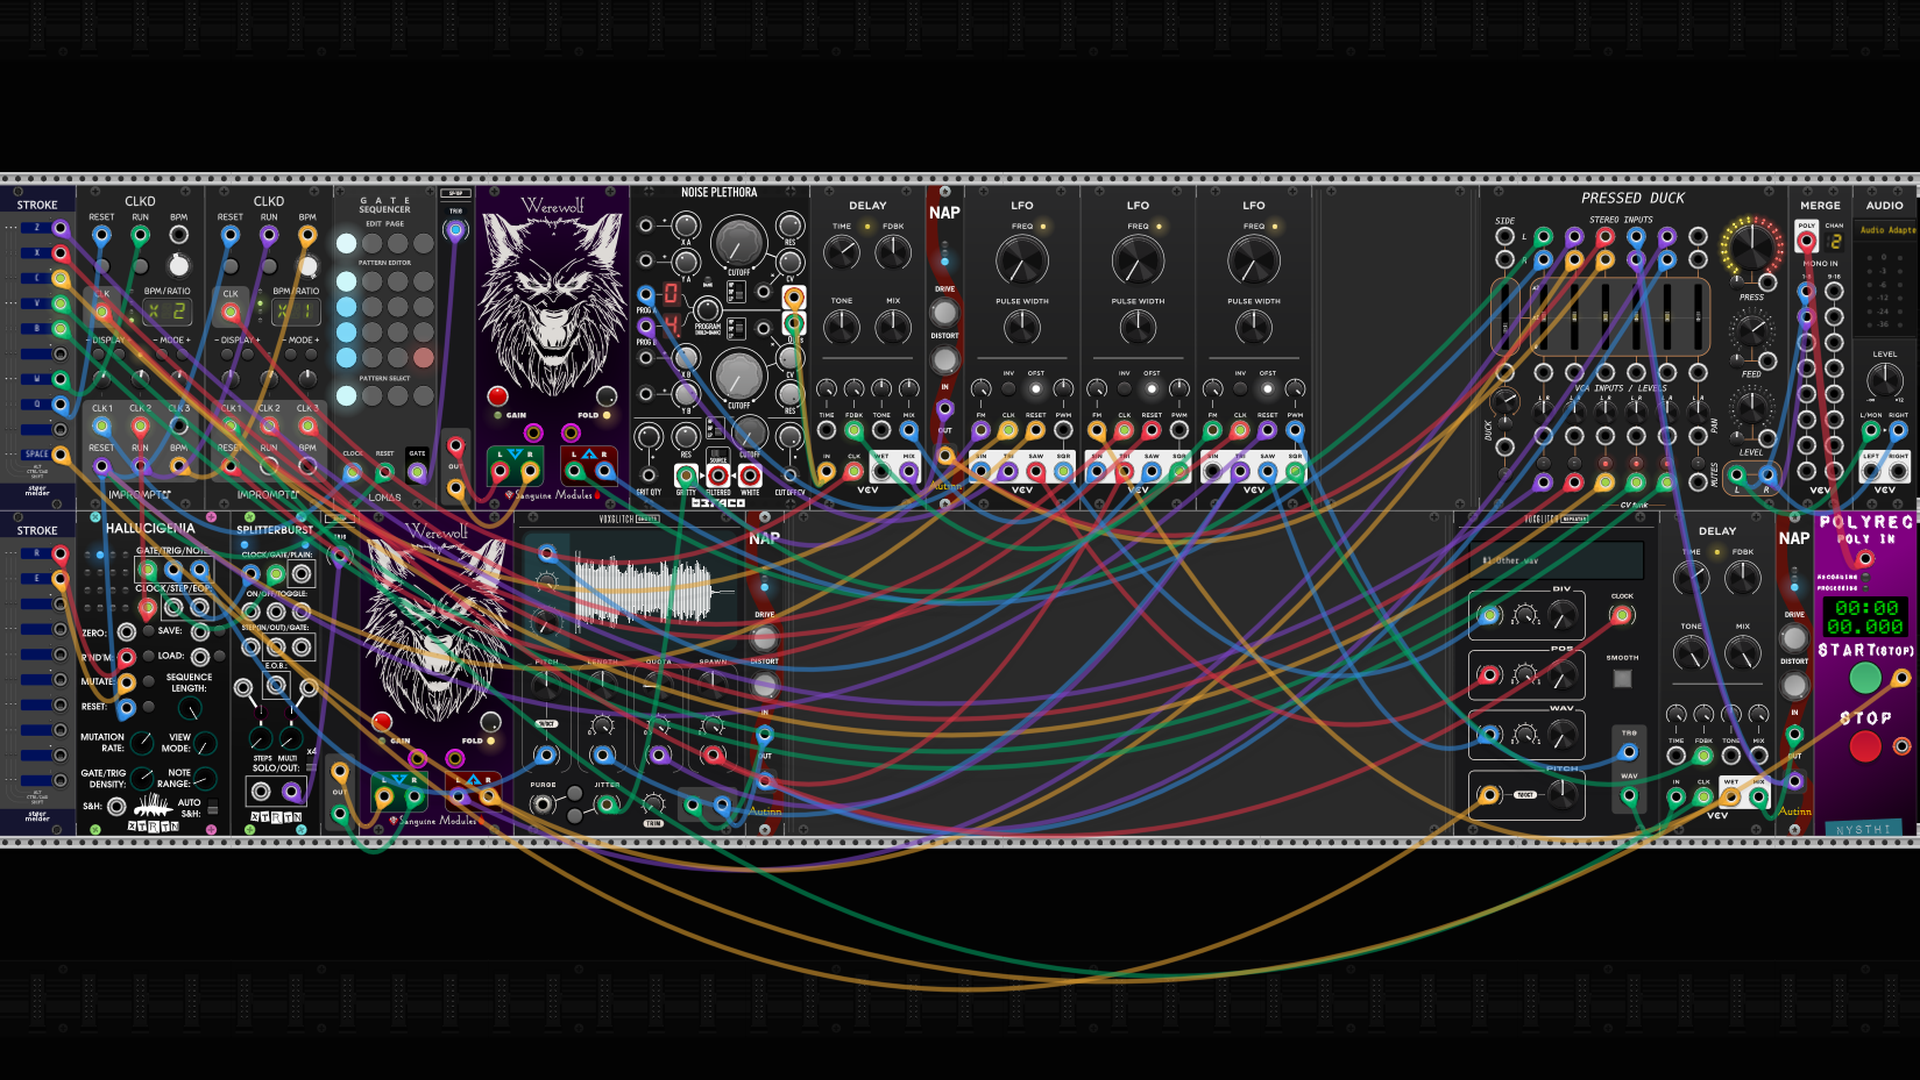The height and width of the screenshot is (1080, 1920).
Task: Turn the upper CUTOFF knob on Noise Plethora
Action: point(738,241)
